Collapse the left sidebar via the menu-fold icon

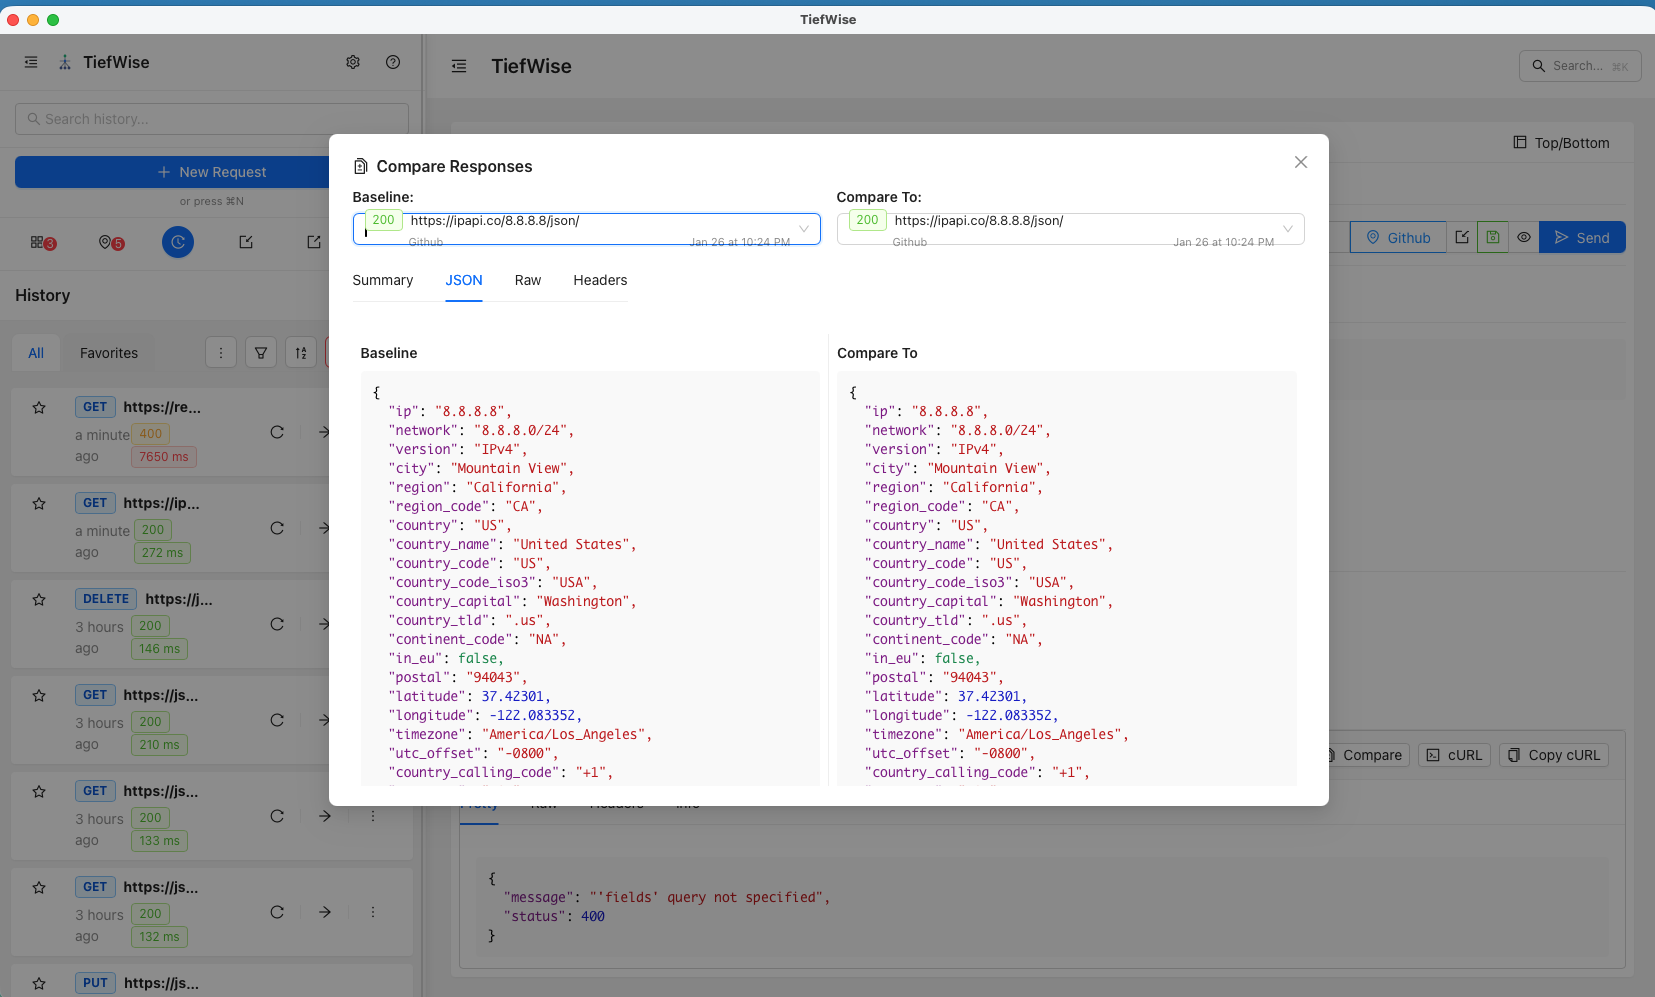tap(31, 62)
